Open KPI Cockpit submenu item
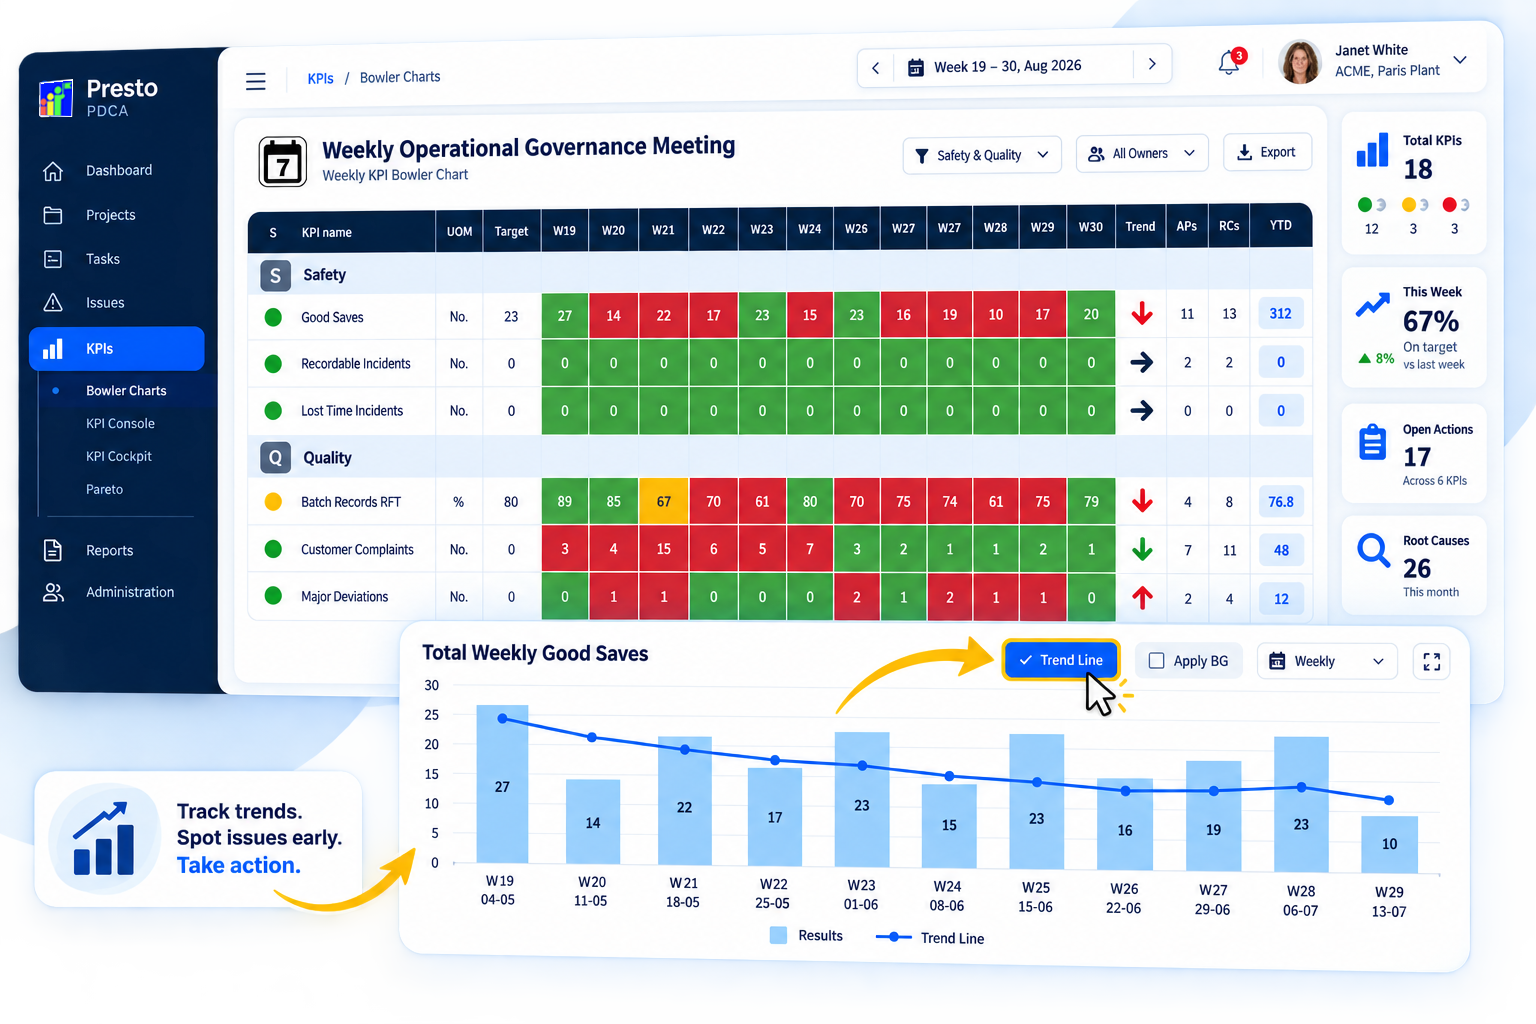The width and height of the screenshot is (1536, 1024). tap(119, 456)
